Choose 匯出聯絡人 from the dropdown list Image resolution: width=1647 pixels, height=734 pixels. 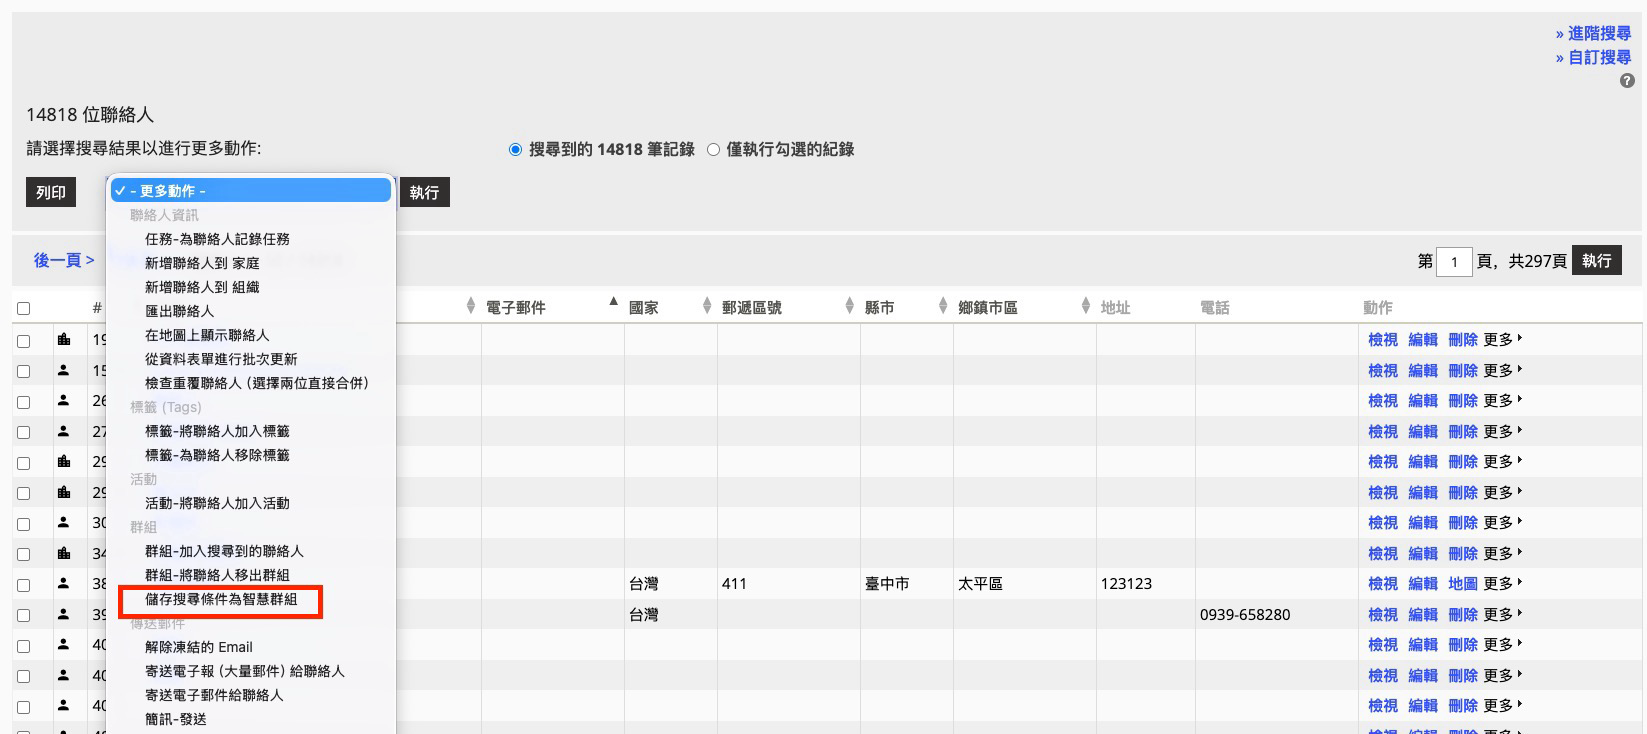tap(180, 311)
